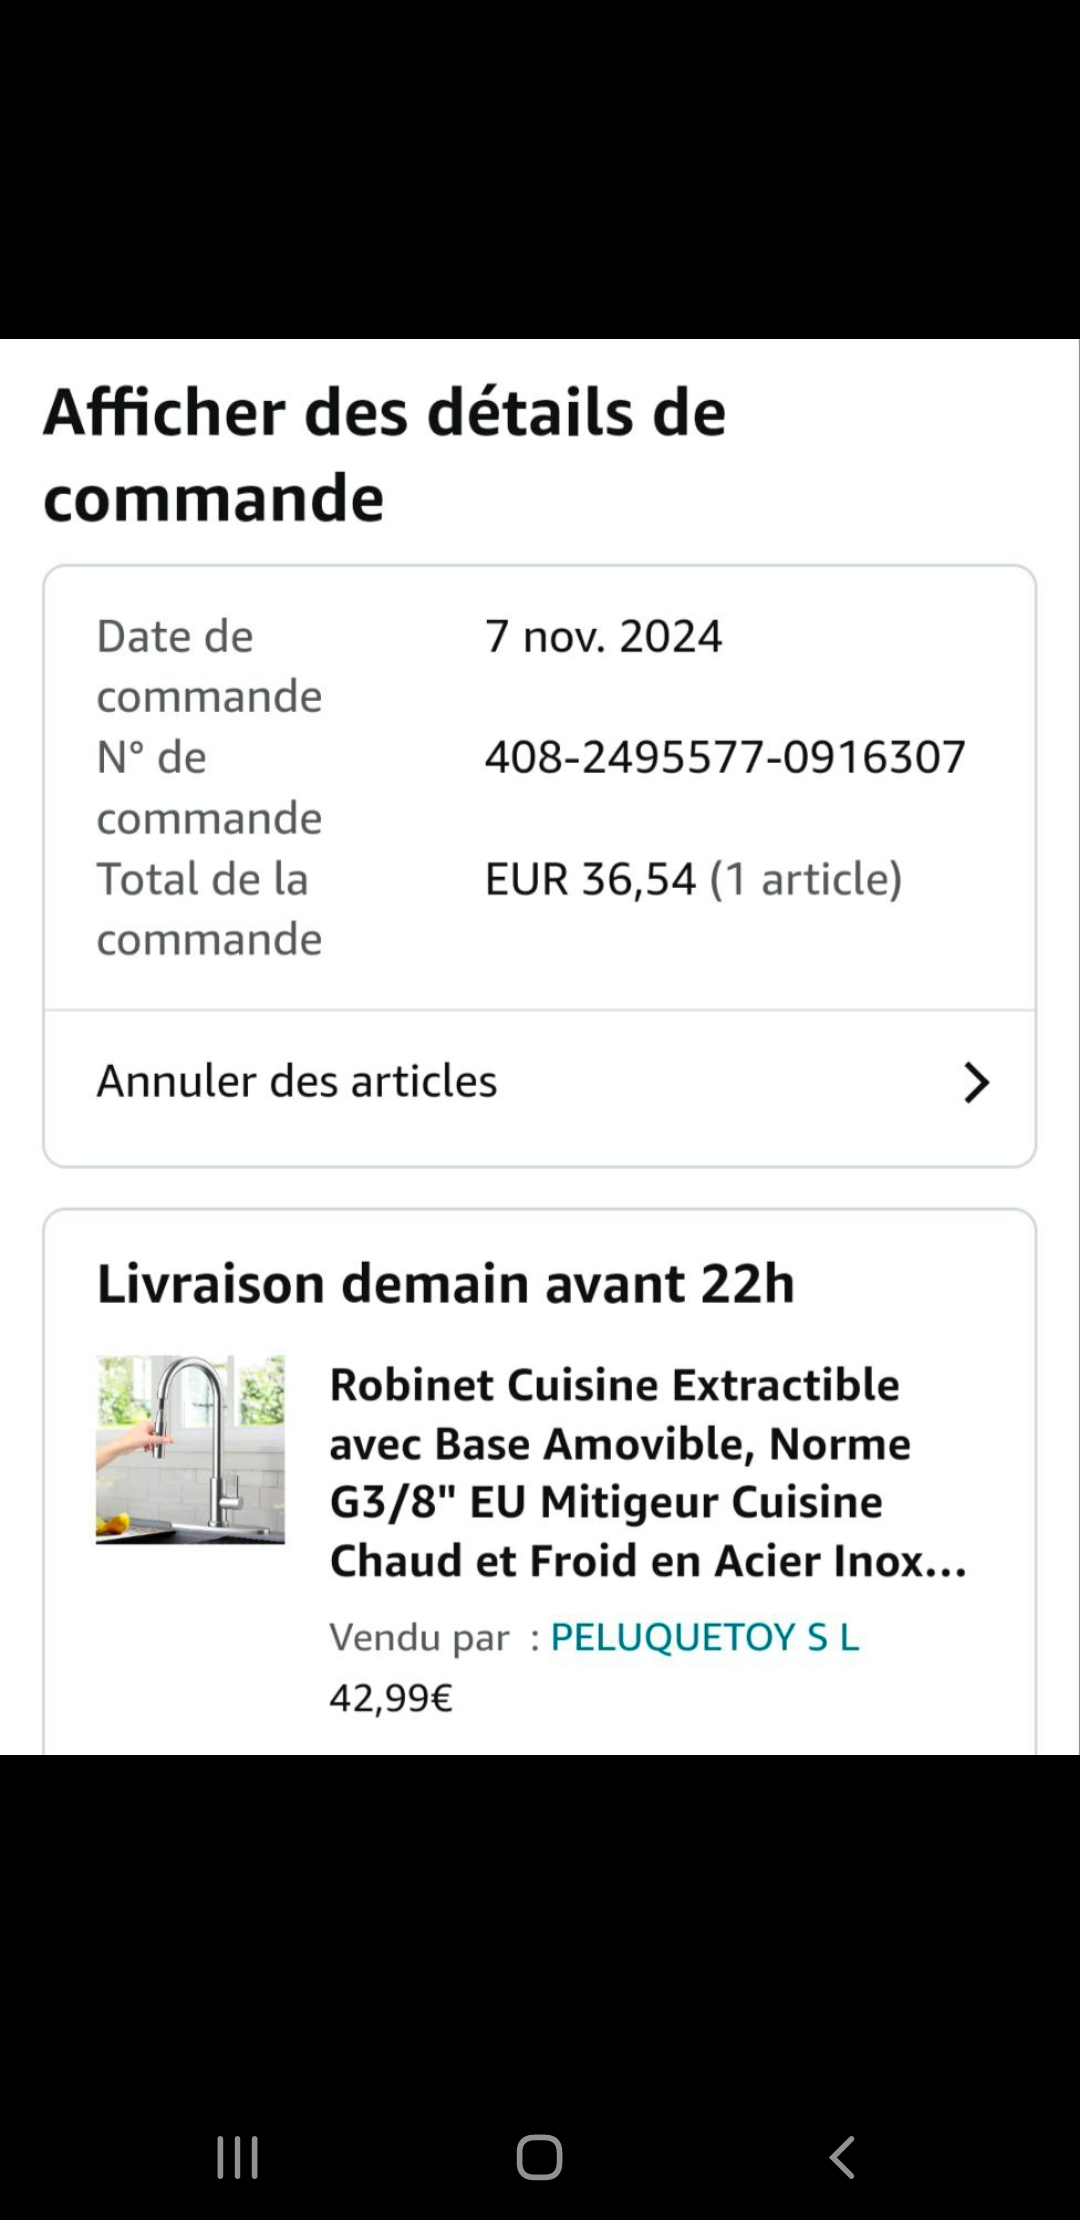
Task: Expand the Annuler des articles chevron
Action: click(976, 1082)
